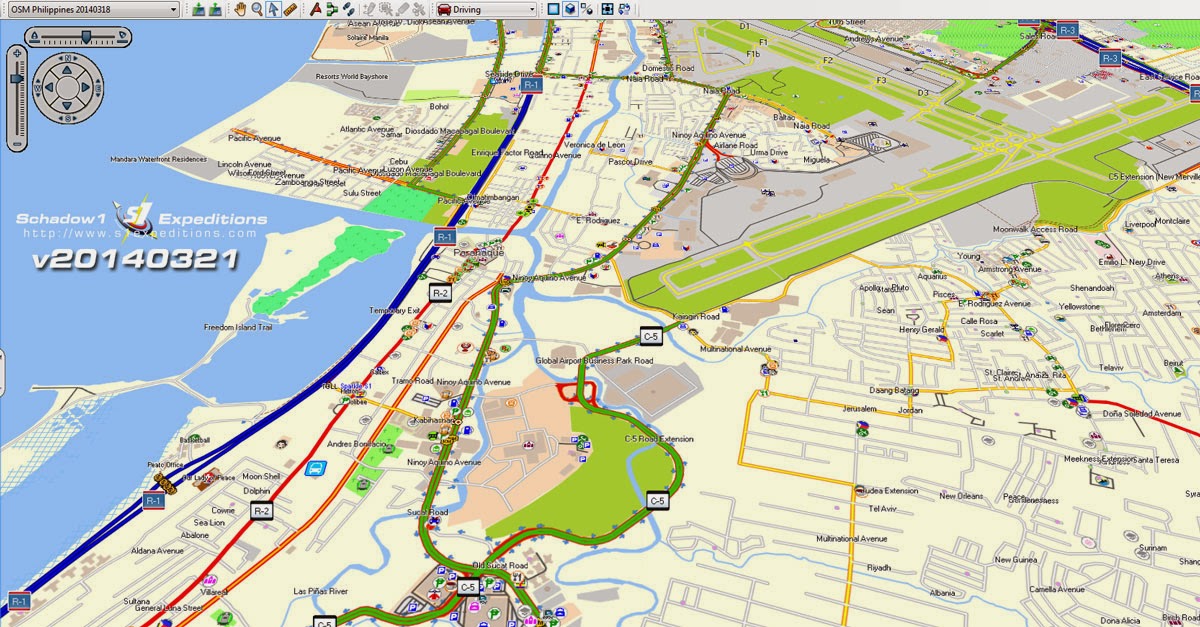
Task: Toggle the map detail percentage option
Action: 586,9
